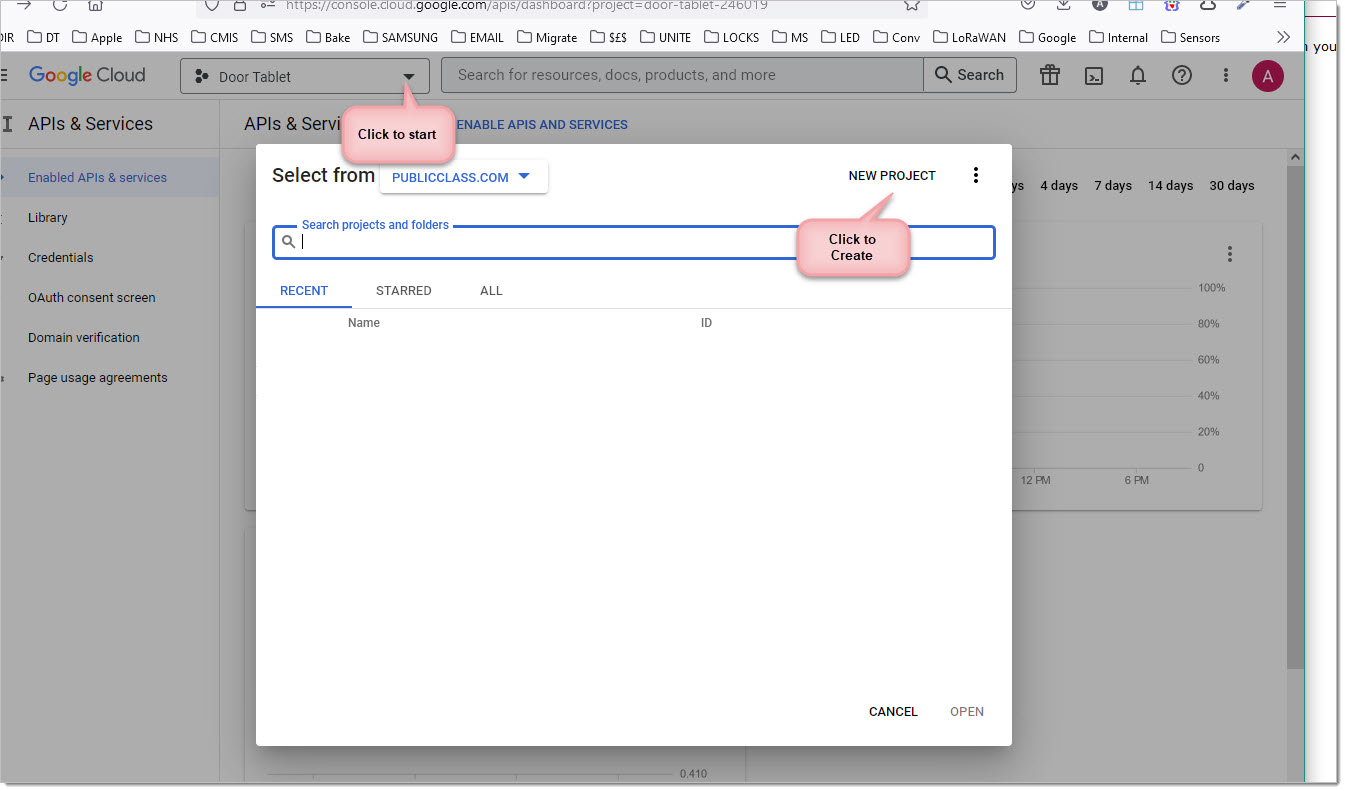Click top bar vertical dots settings menu
Image resolution: width=1345 pixels, height=791 pixels.
tap(1226, 76)
